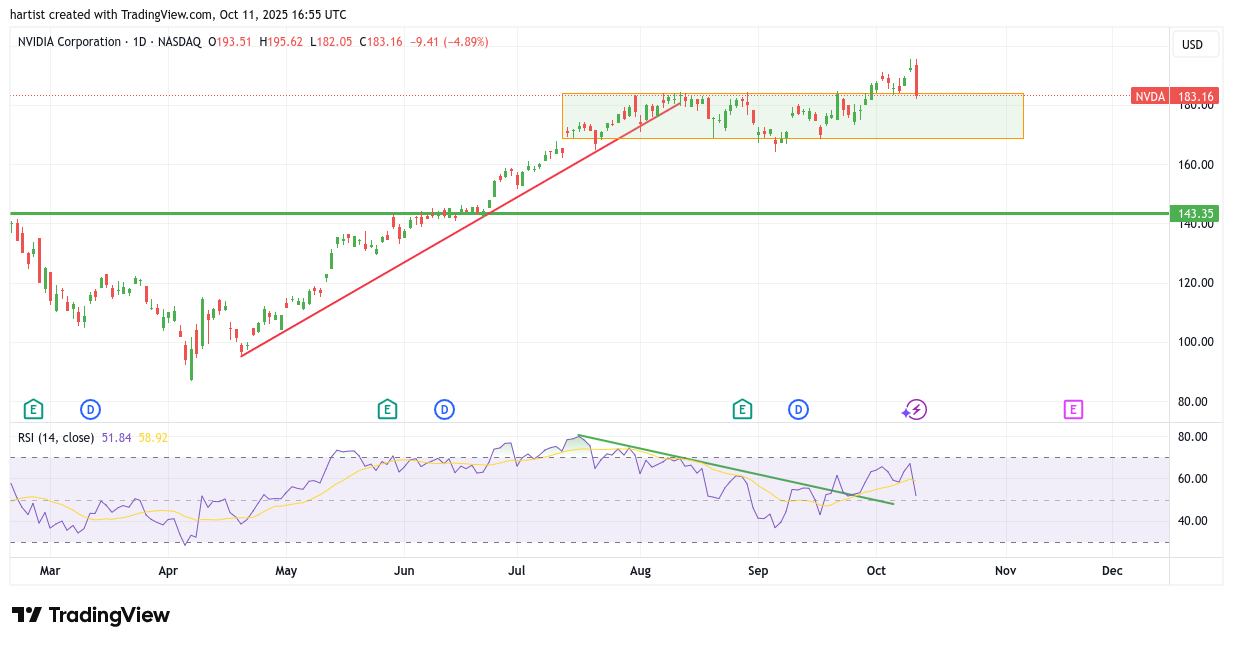This screenshot has width=1233, height=645.
Task: Click the leftmost blue dividend D marker
Action: tap(91, 409)
